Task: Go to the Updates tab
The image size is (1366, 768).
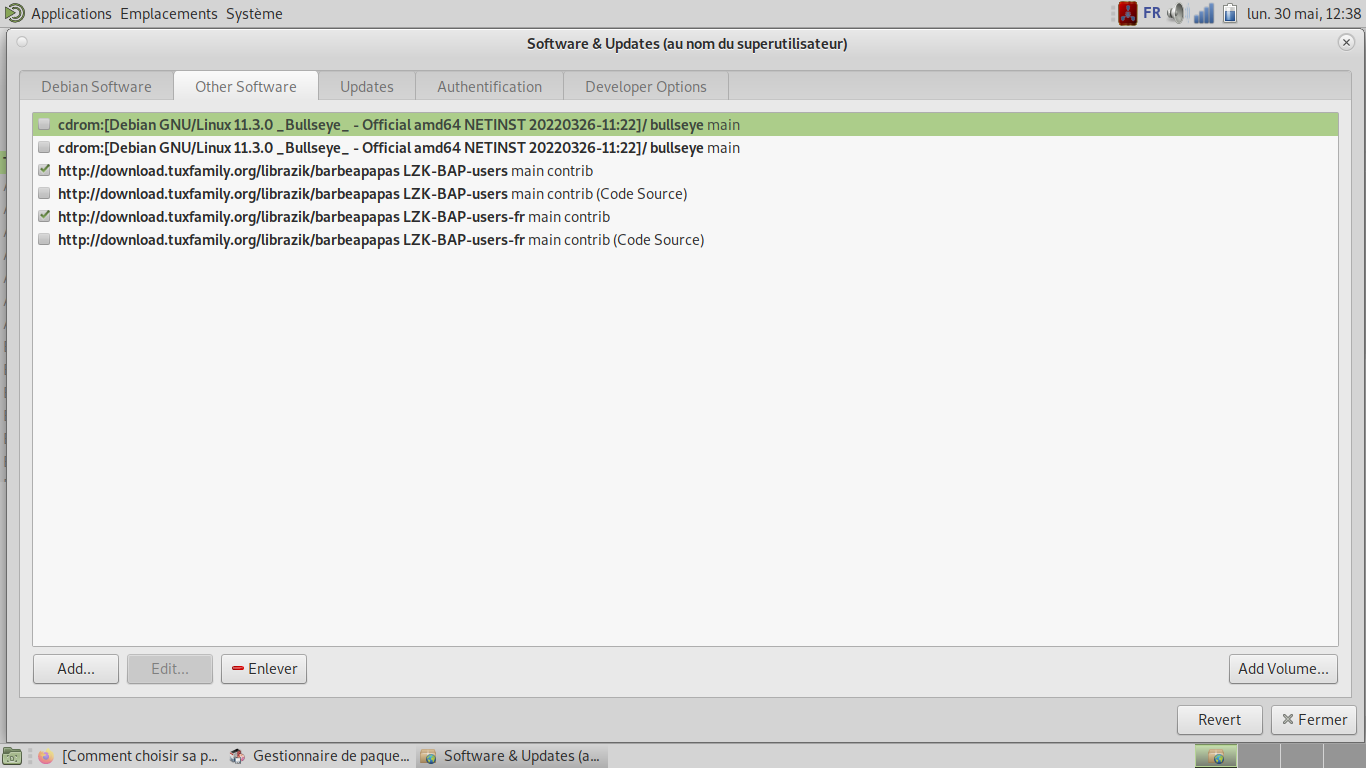Action: tap(367, 87)
